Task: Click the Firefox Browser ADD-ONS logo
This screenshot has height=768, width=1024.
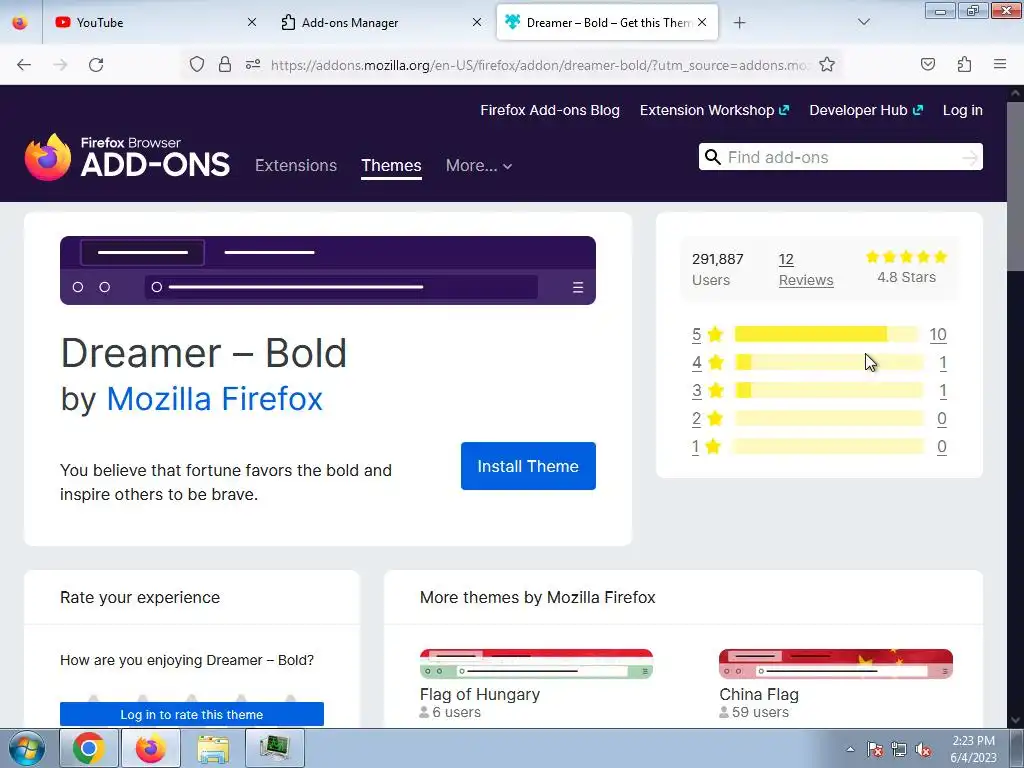Action: [127, 157]
